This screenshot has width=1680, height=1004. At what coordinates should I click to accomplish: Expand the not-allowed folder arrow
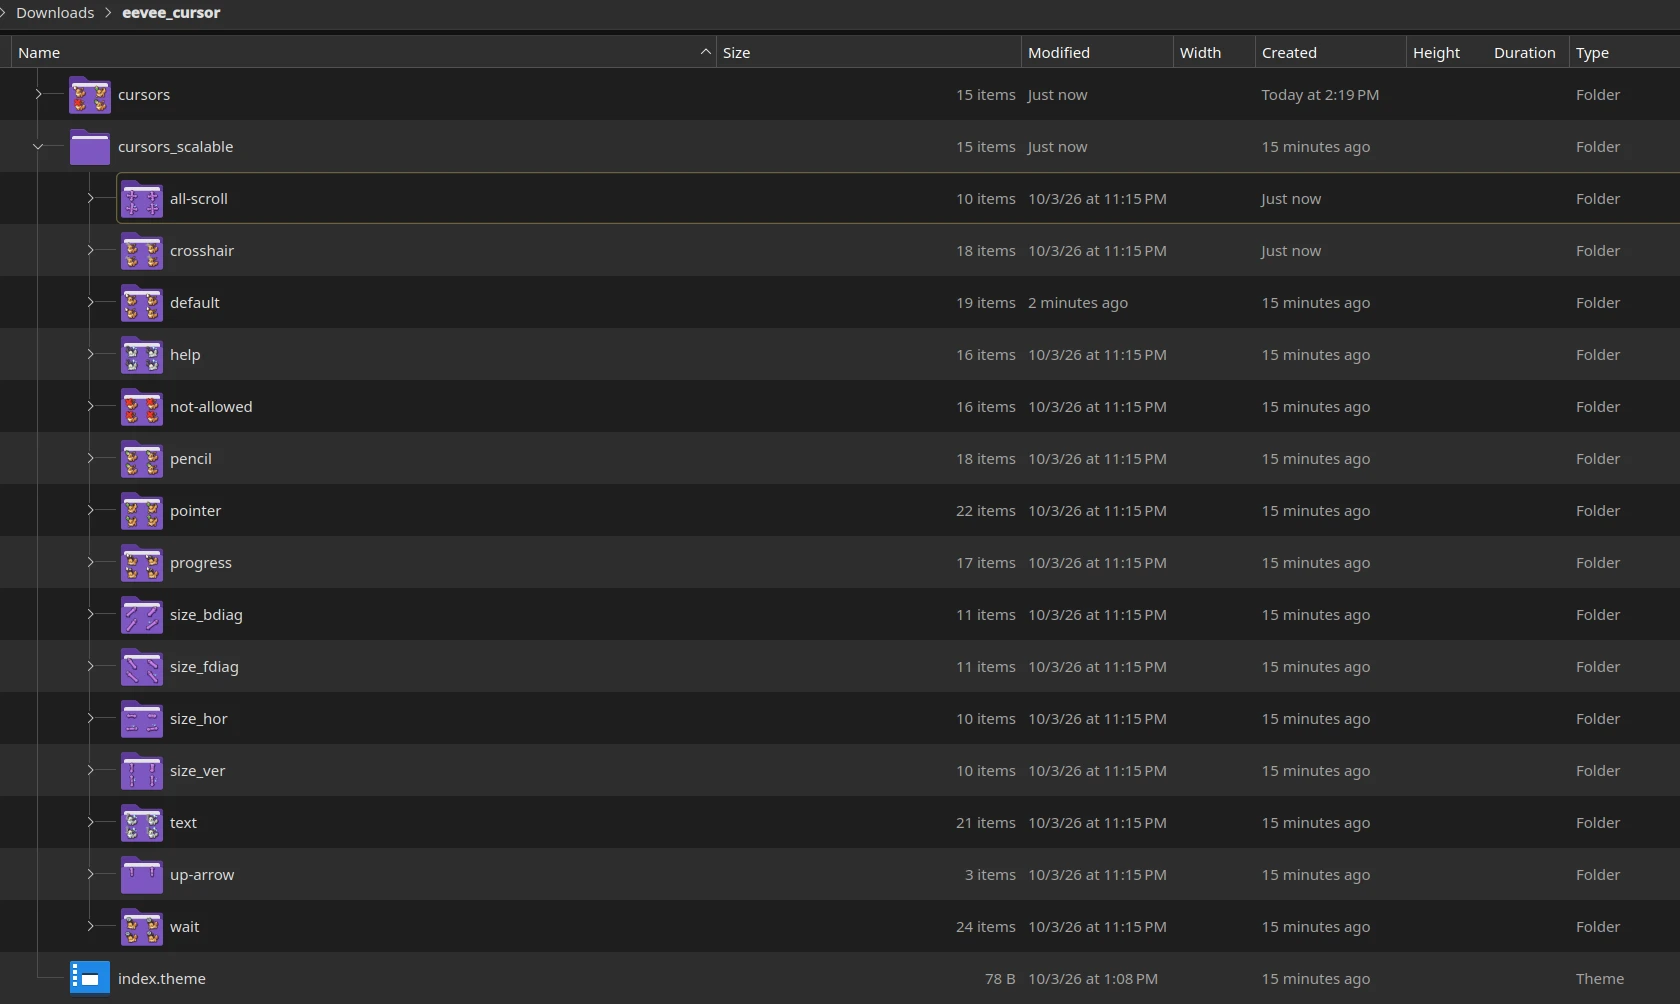click(90, 406)
